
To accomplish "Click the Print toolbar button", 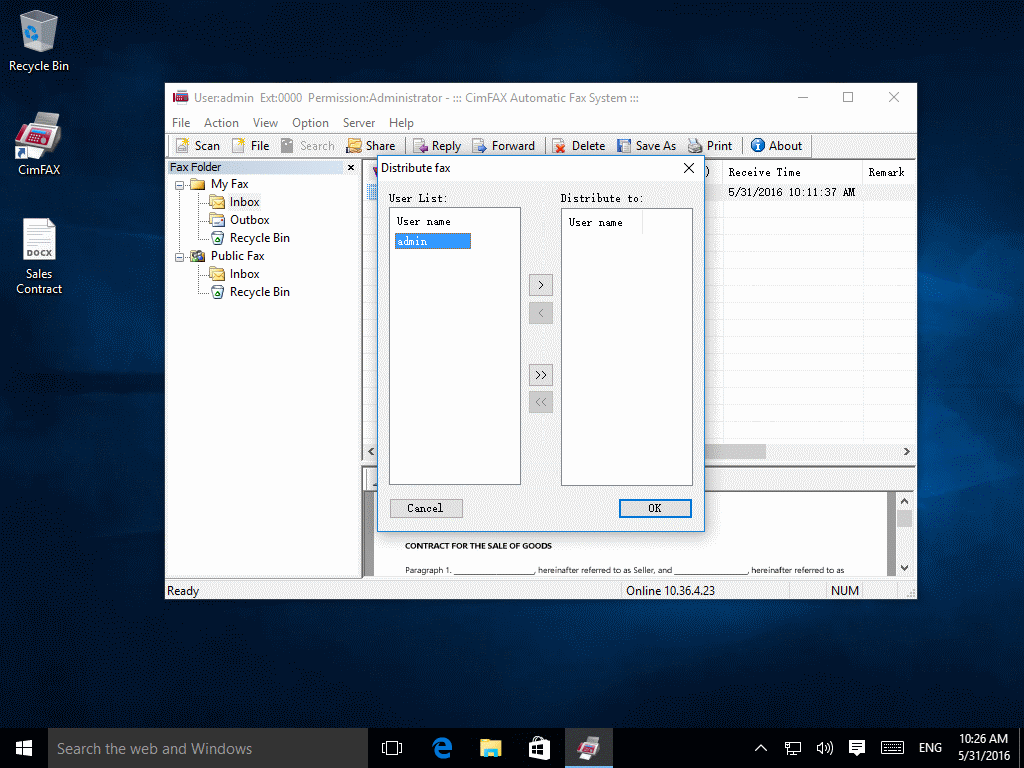I will 710,146.
